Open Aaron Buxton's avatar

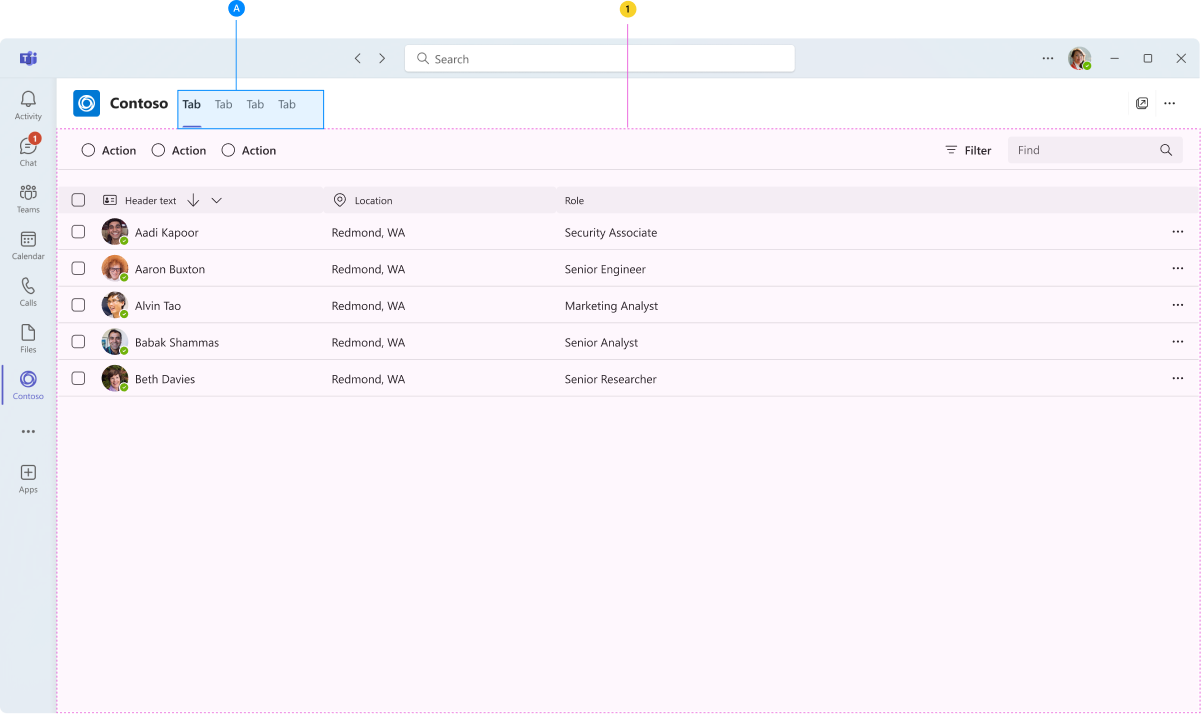coord(115,269)
